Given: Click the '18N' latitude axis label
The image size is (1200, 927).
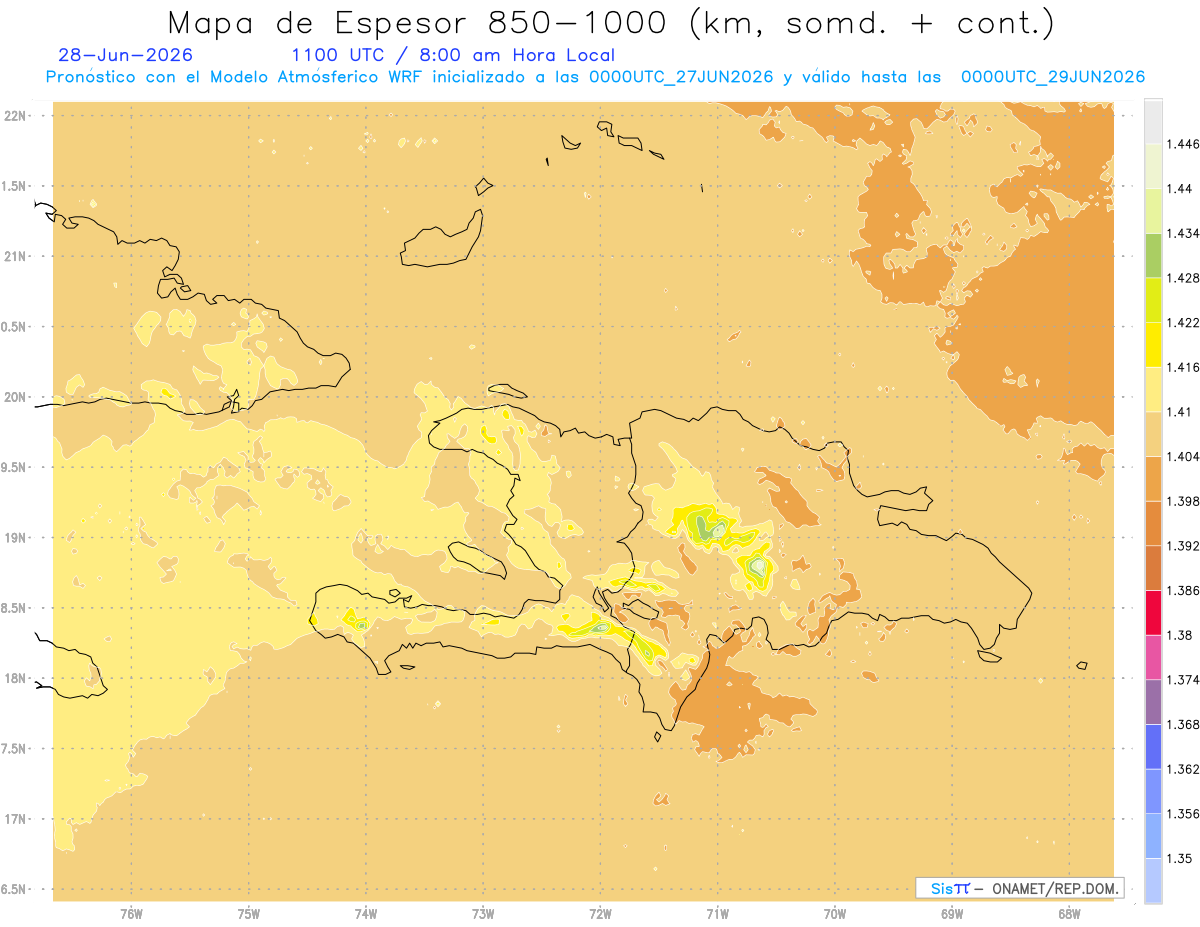Looking at the screenshot, I should [15, 679].
